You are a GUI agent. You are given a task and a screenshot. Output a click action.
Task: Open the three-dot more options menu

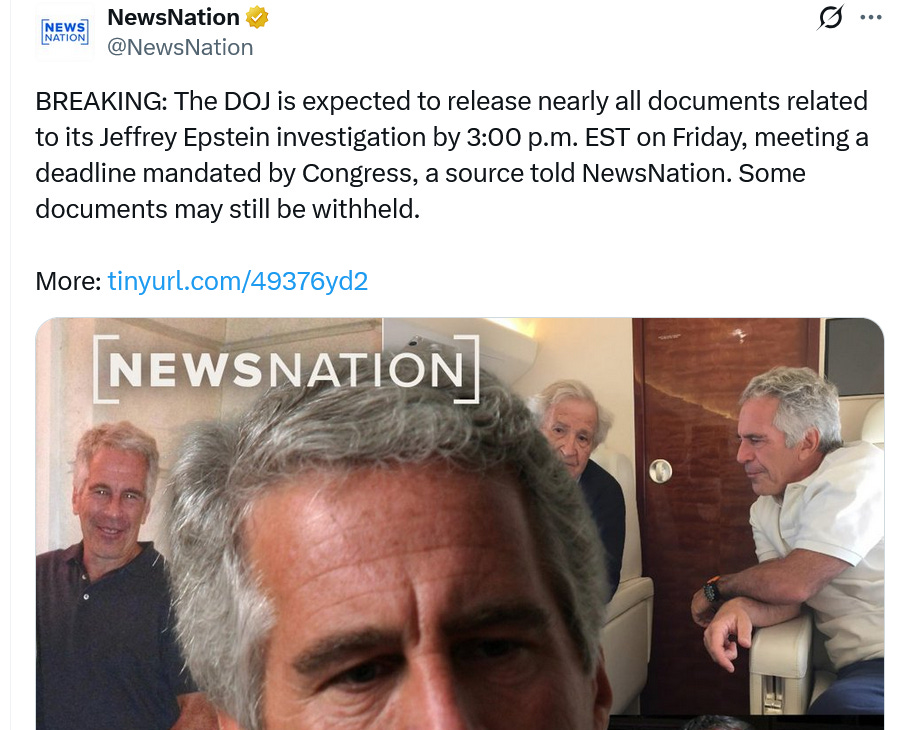(871, 17)
